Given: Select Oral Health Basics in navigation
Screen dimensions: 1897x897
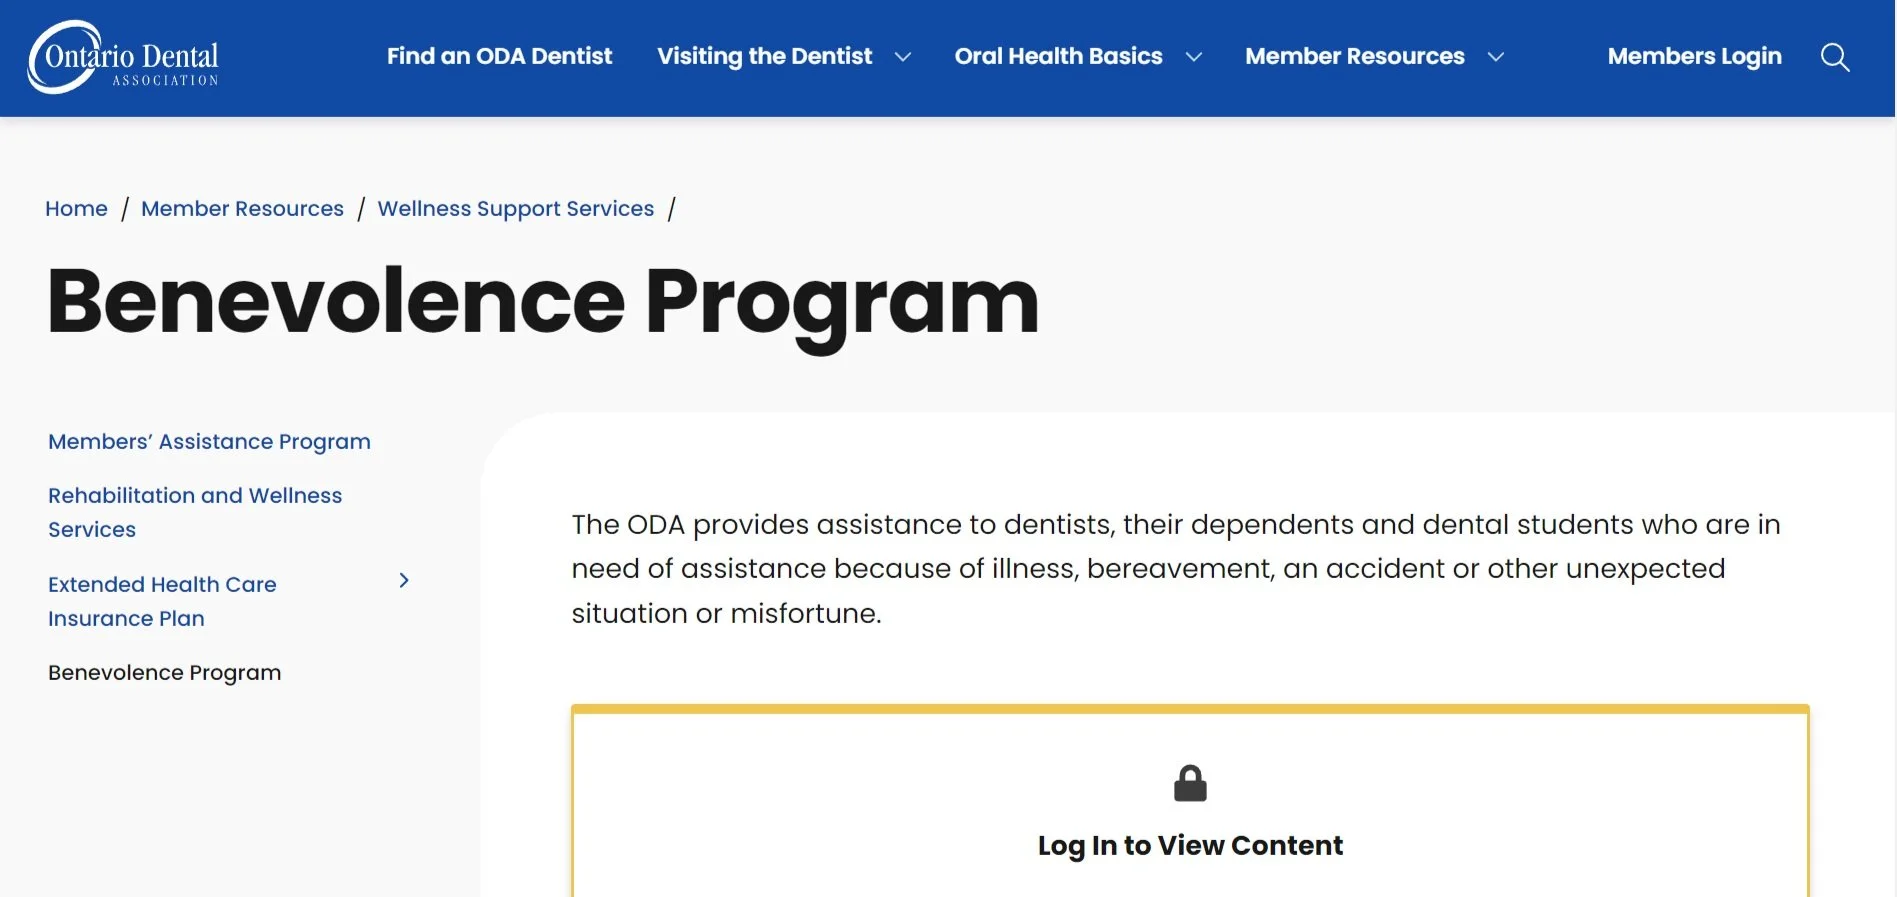Looking at the screenshot, I should [x=1058, y=56].
